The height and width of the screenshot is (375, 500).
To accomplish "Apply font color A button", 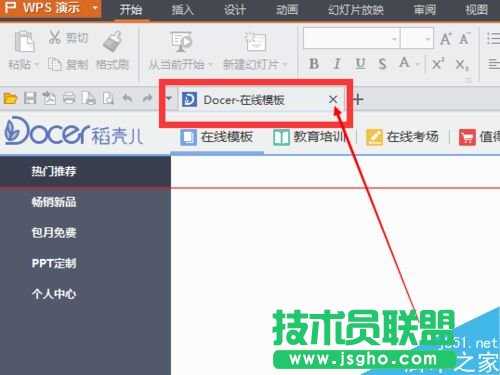I will tap(404, 63).
